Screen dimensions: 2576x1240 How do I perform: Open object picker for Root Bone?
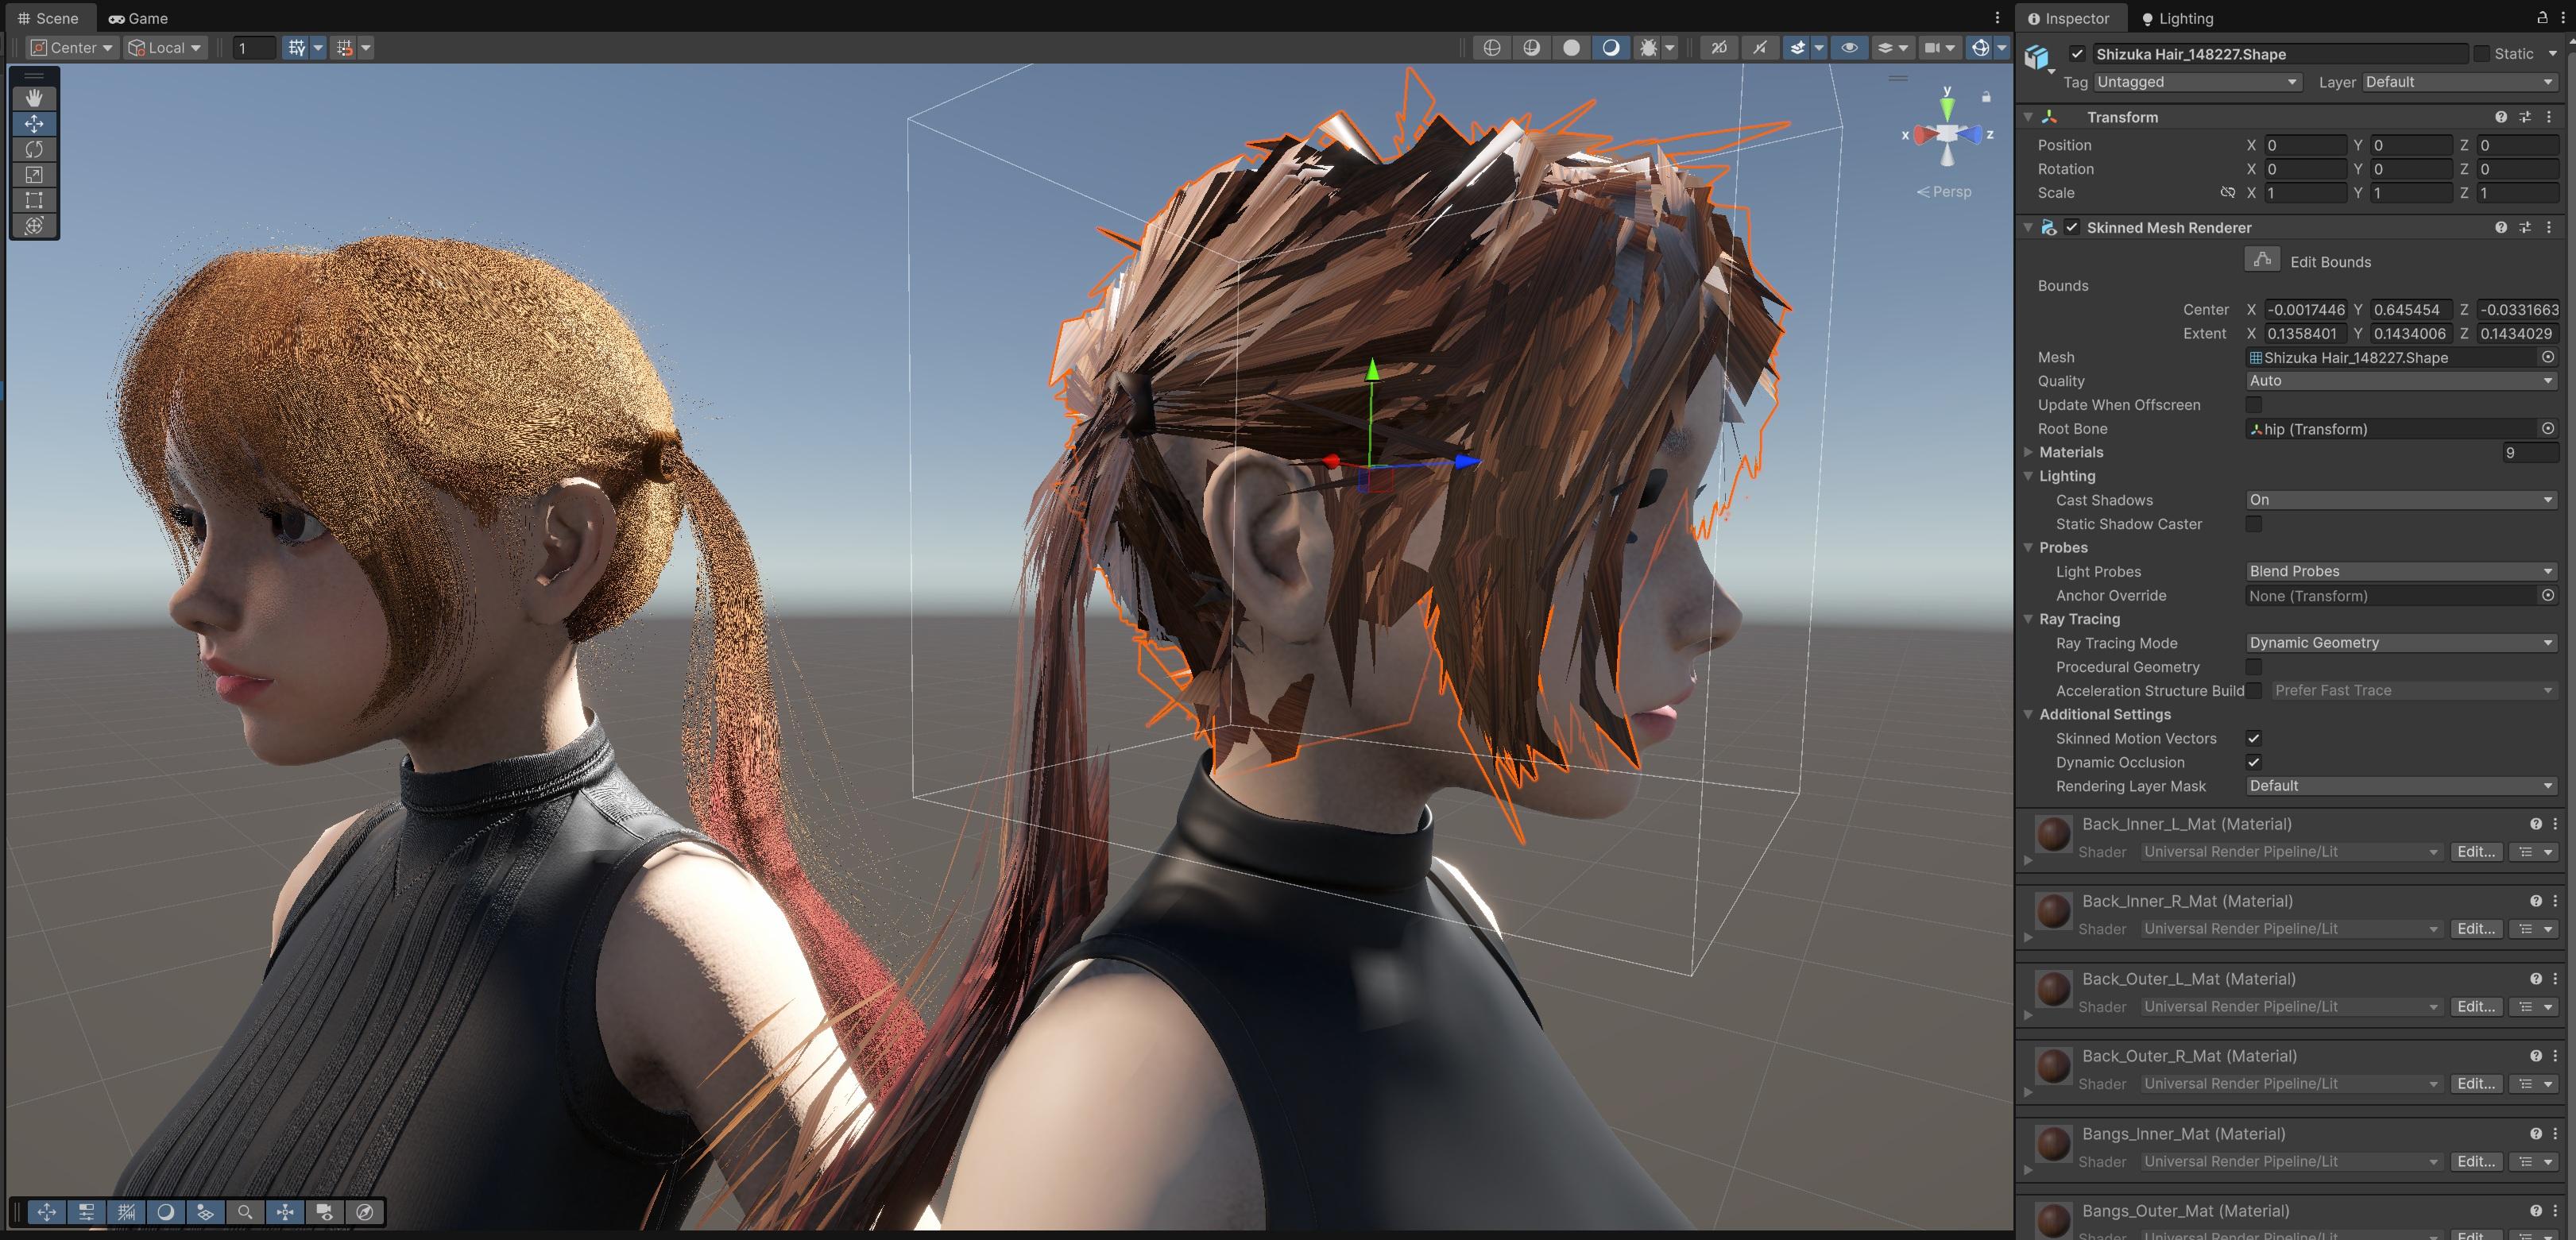pos(2547,429)
